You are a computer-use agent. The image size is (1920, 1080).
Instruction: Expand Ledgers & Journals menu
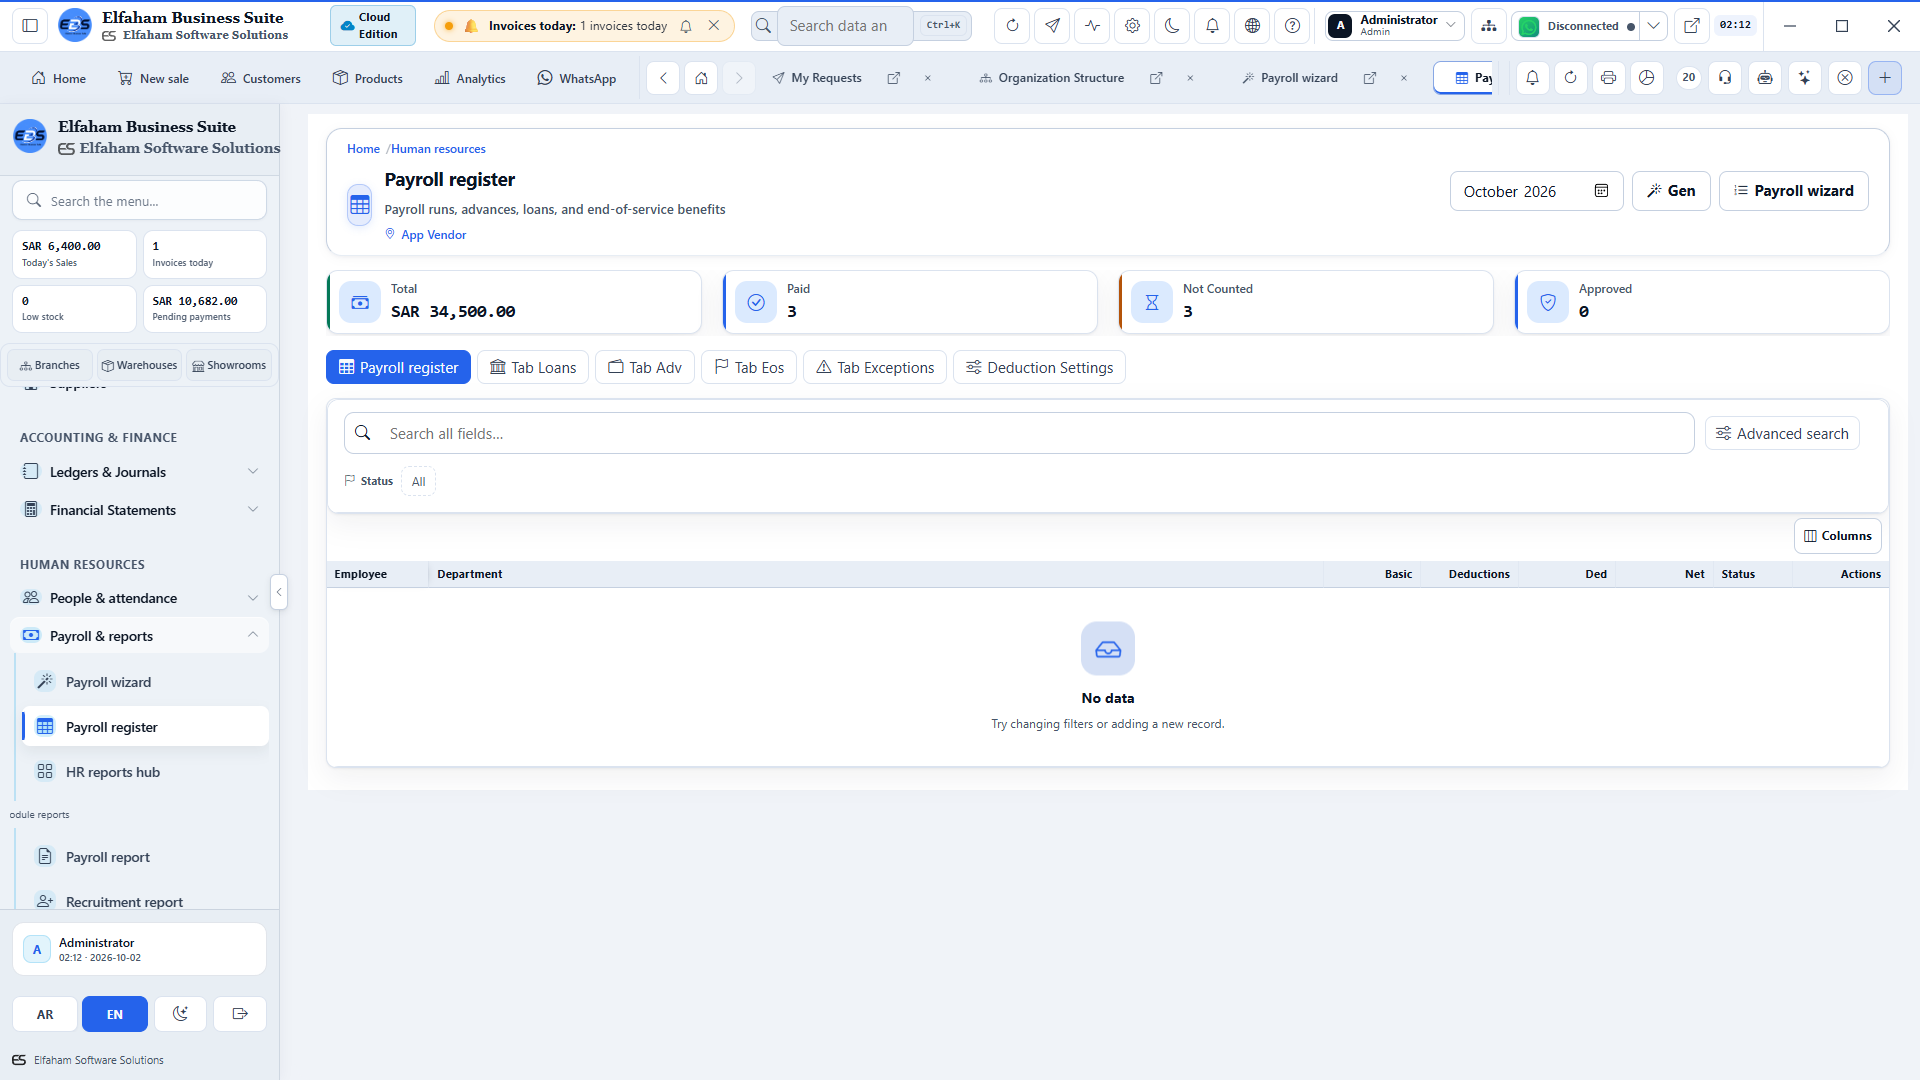pyautogui.click(x=140, y=472)
